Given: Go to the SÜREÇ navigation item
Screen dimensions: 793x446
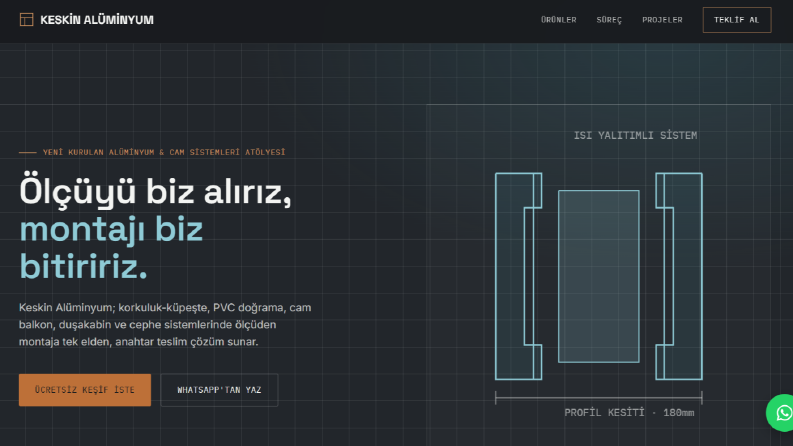Looking at the screenshot, I should pyautogui.click(x=609, y=20).
